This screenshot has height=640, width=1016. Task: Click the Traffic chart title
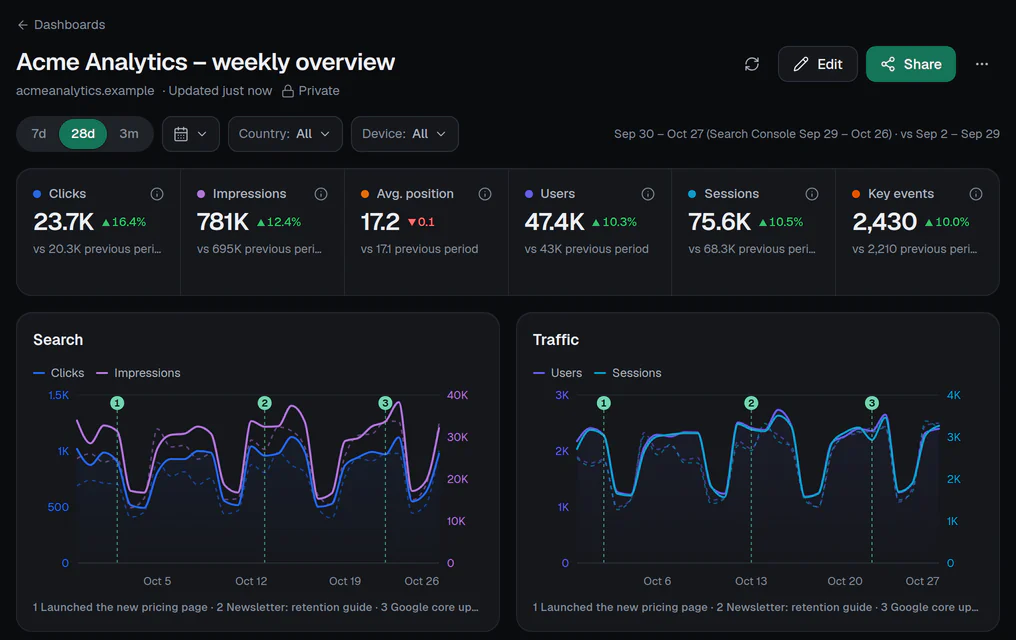click(555, 340)
